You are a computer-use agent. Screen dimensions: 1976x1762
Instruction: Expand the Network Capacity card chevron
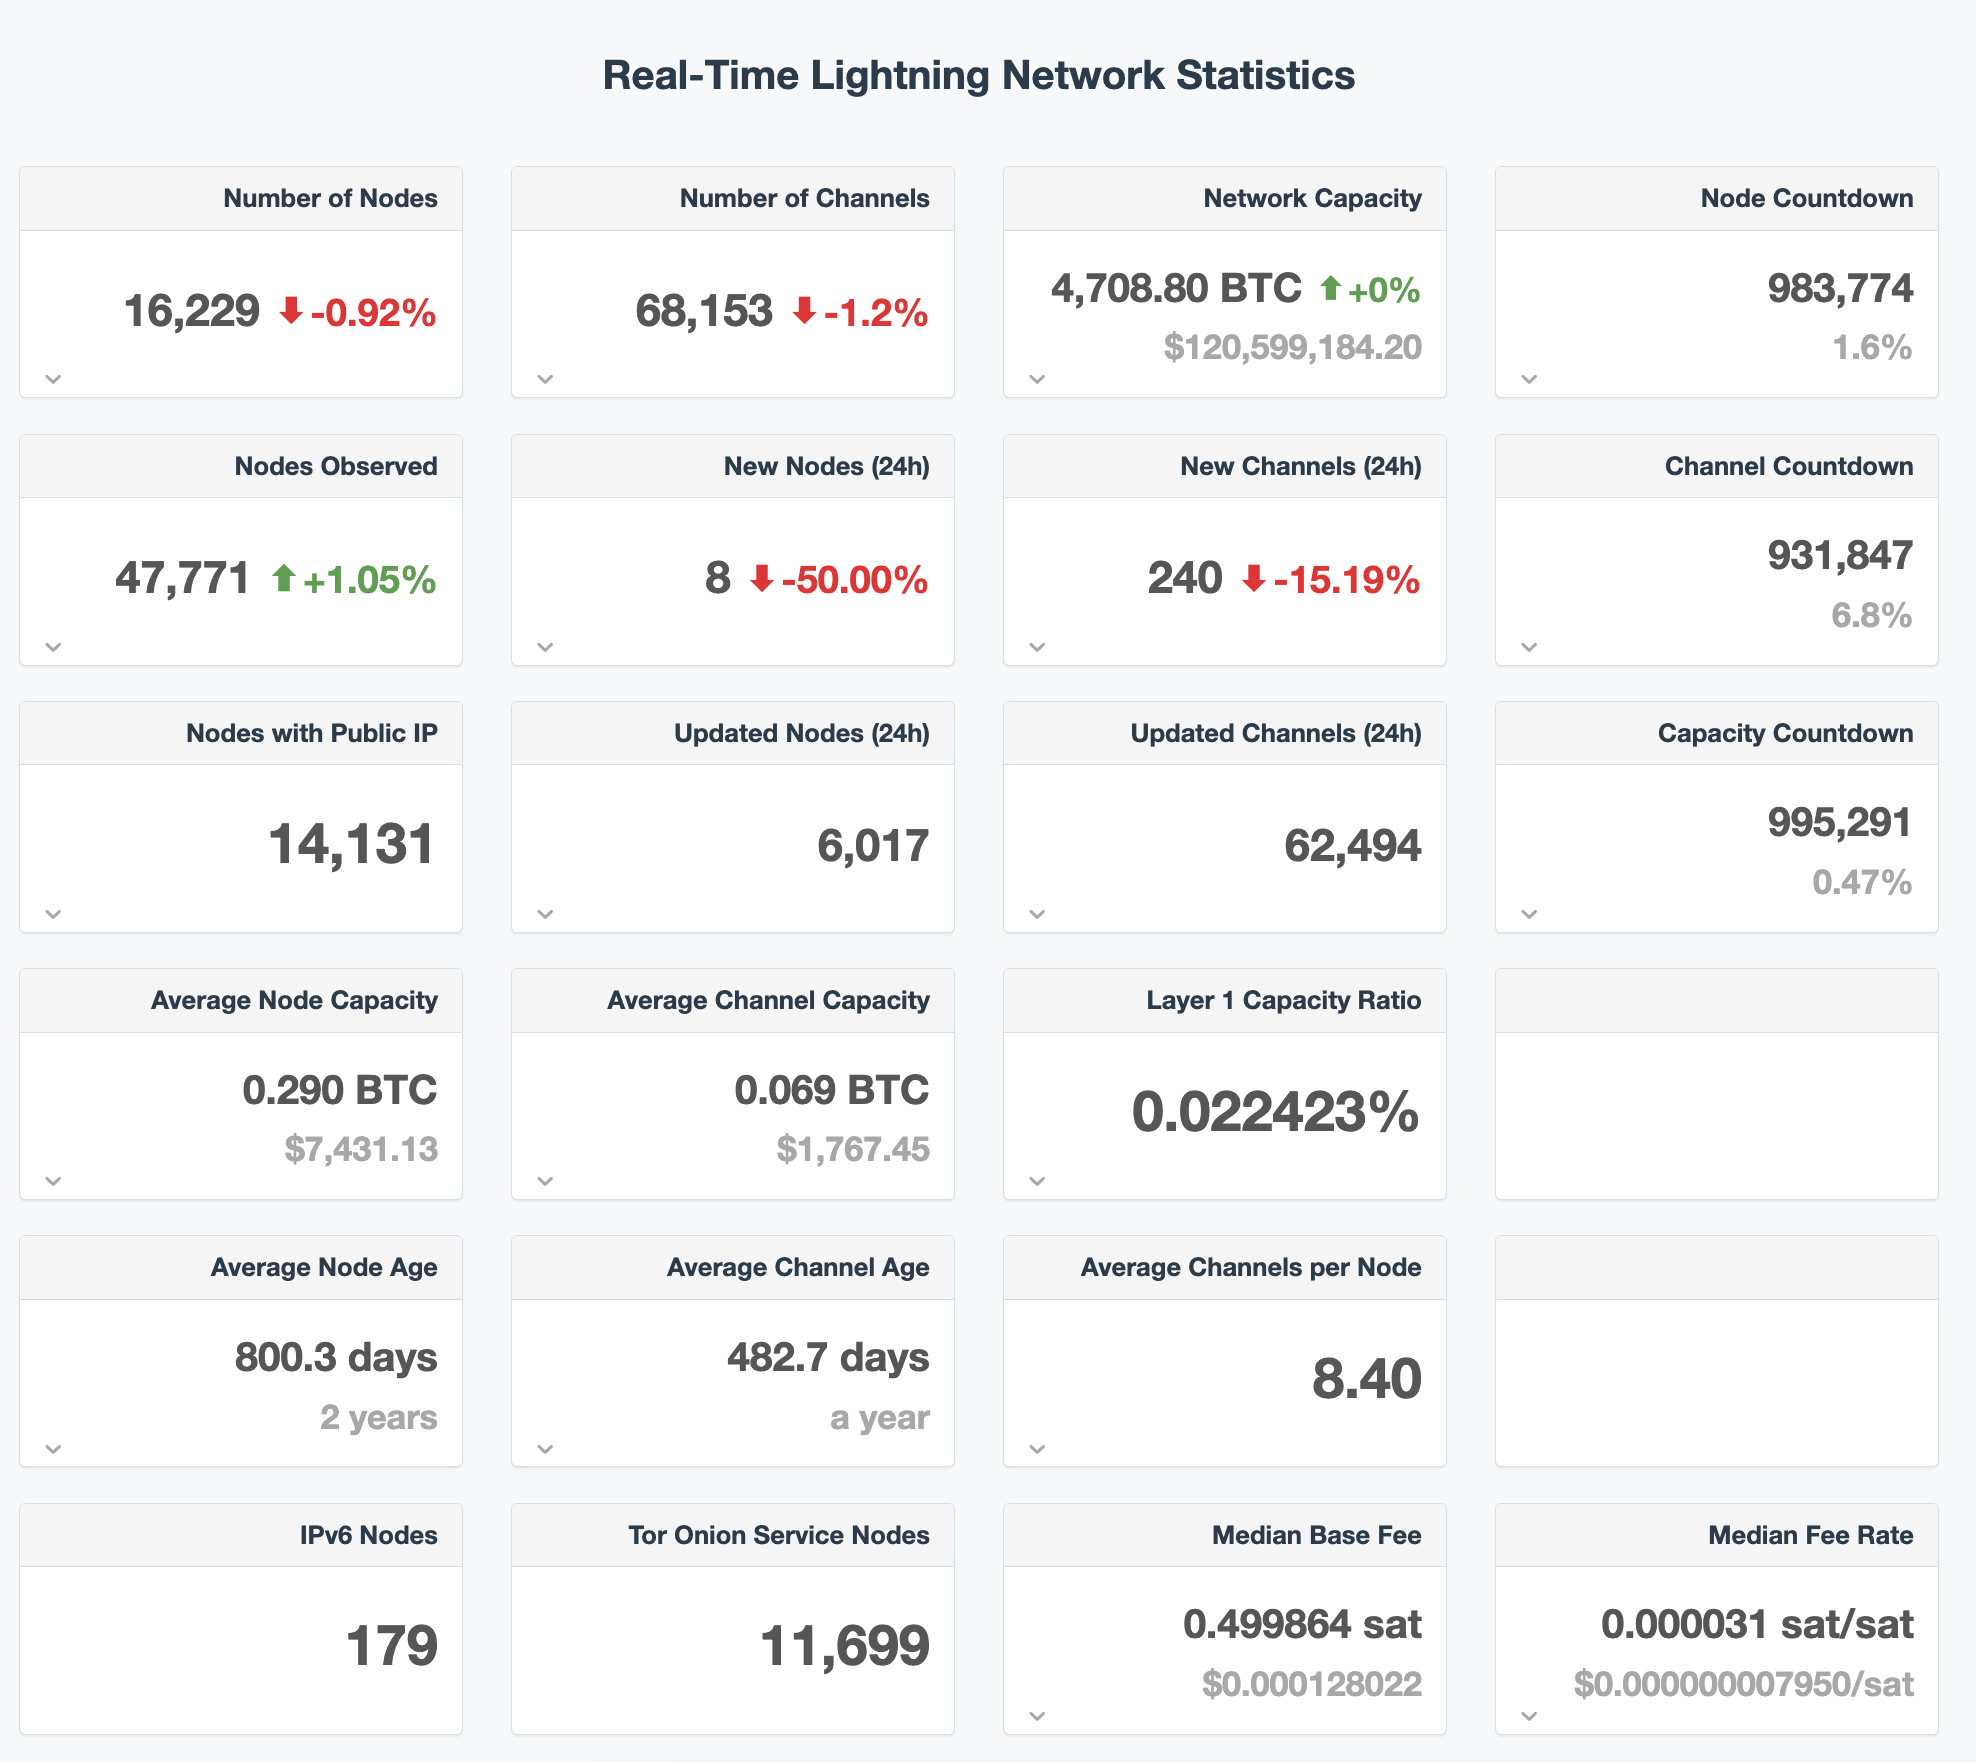tap(1037, 379)
